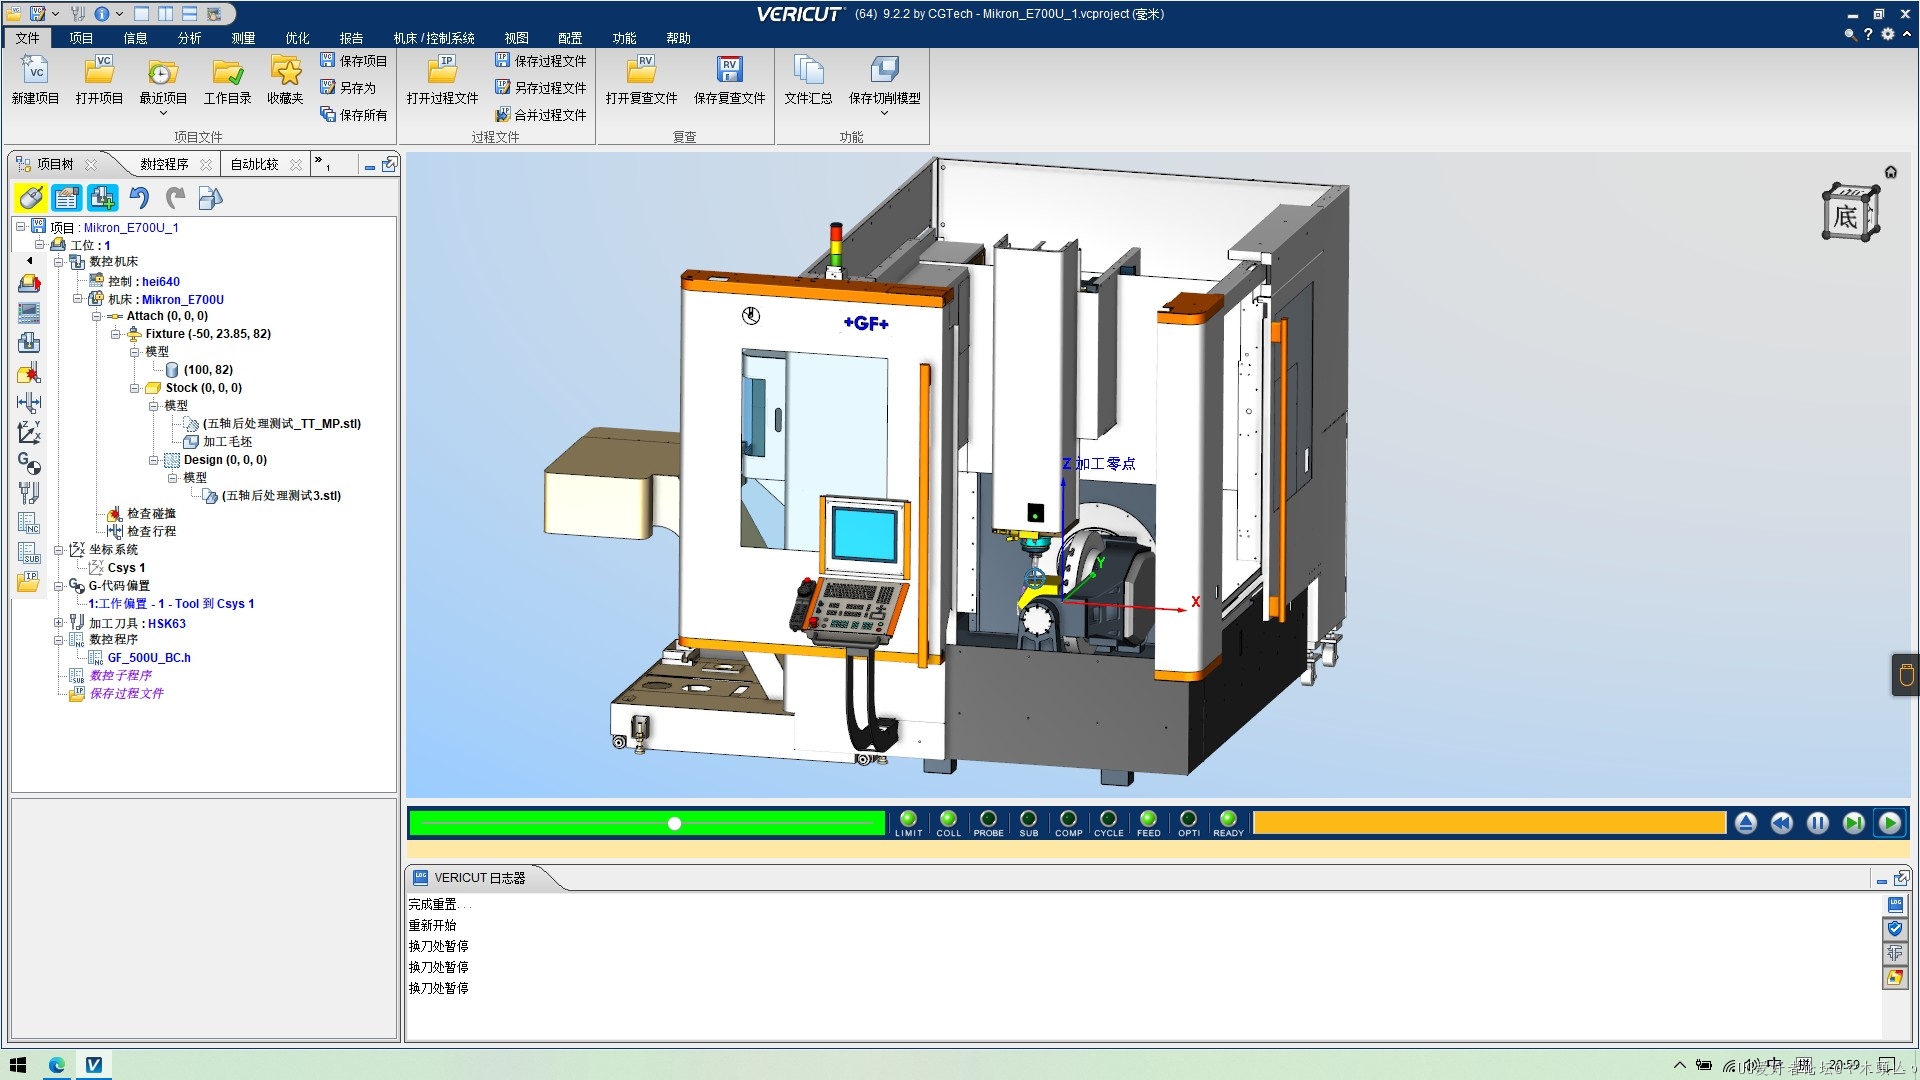The height and width of the screenshot is (1080, 1920).
Task: Click the collision check icon in left sidebar
Action: click(x=29, y=374)
